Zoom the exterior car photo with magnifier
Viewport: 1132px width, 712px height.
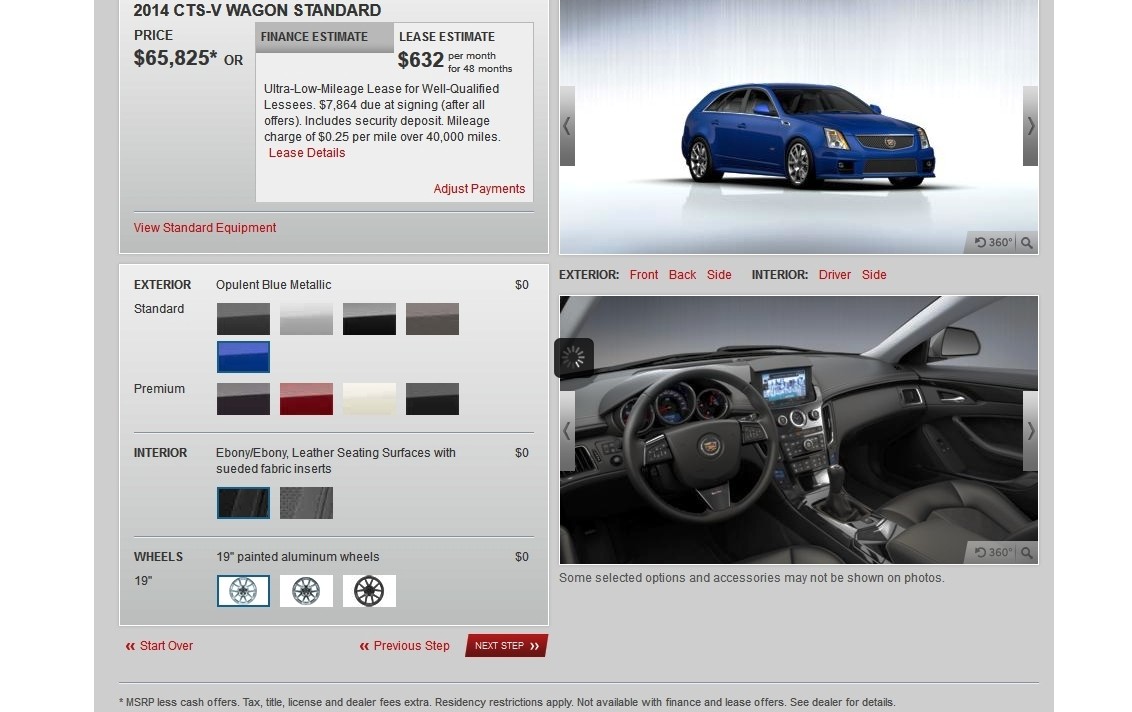point(1027,243)
